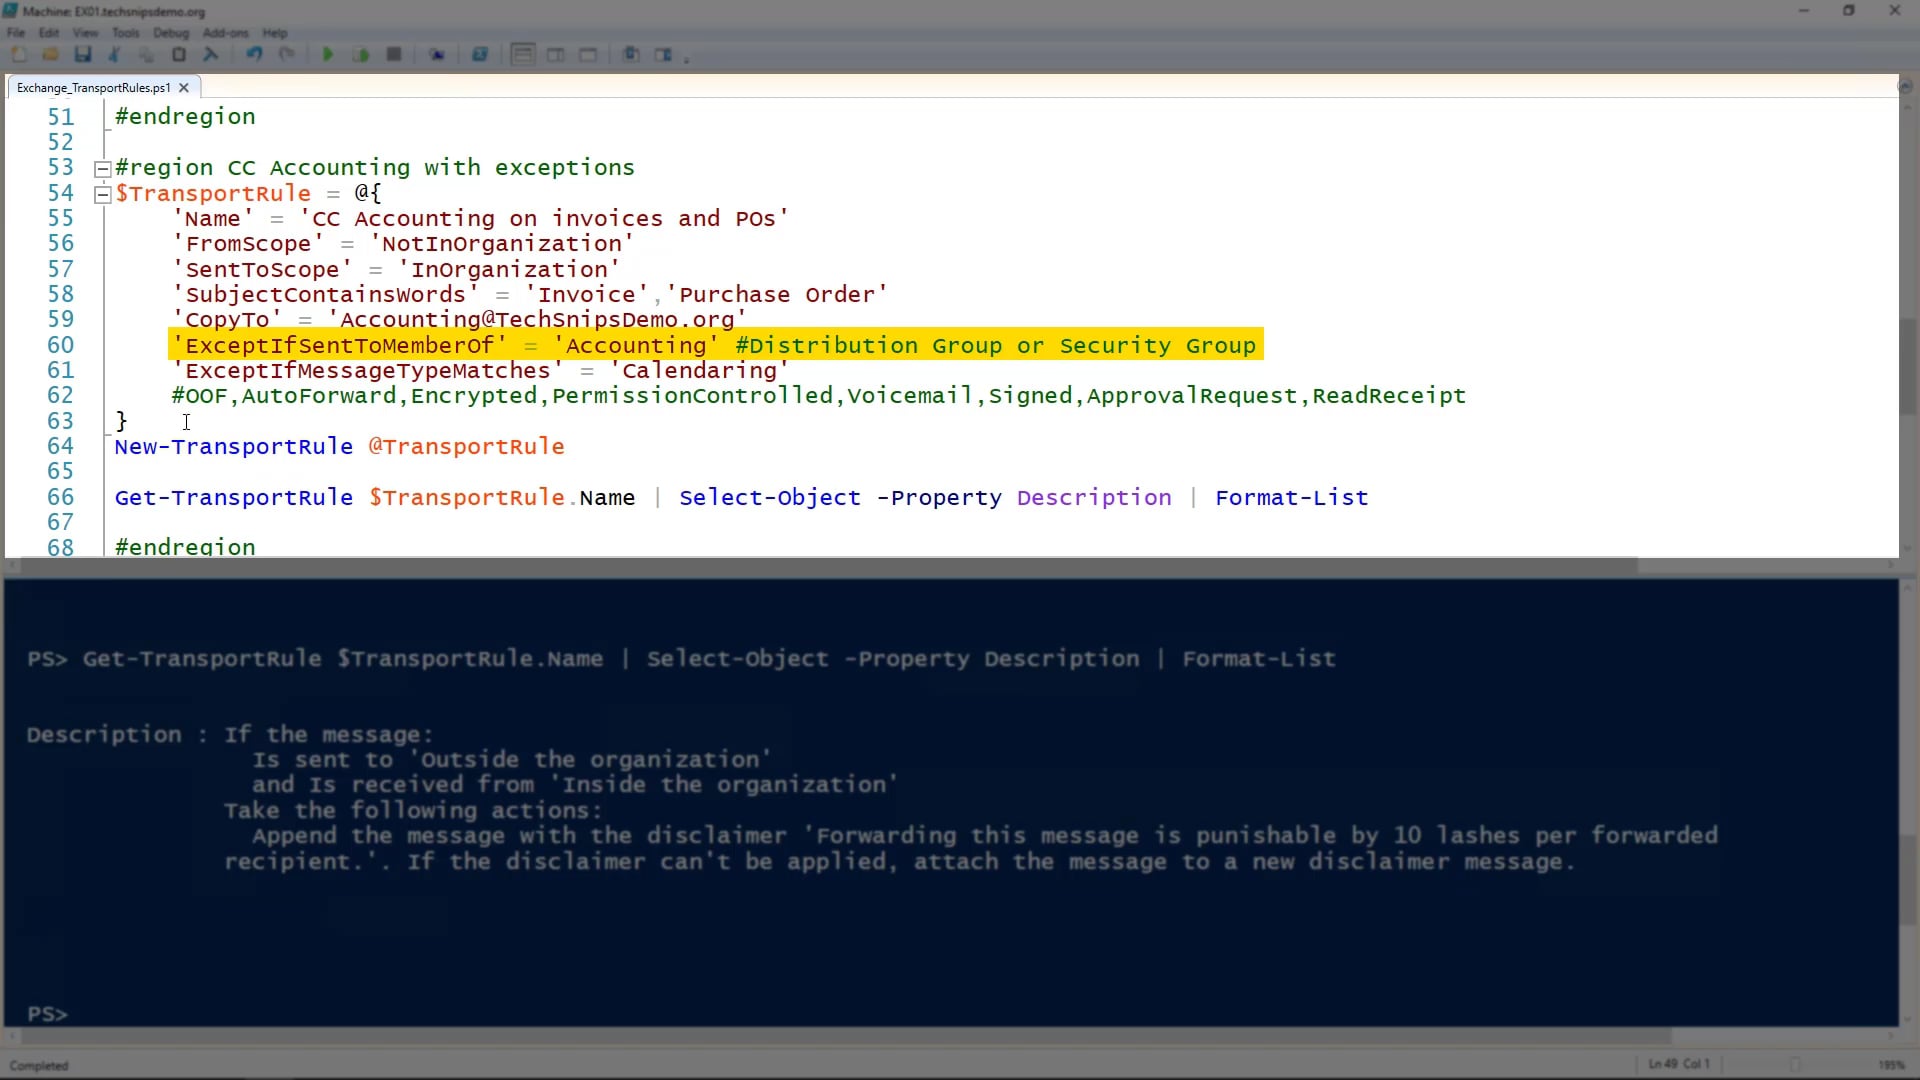Viewport: 1920px width, 1080px height.
Task: Click the Clear Console Pane icon
Action: click(211, 55)
